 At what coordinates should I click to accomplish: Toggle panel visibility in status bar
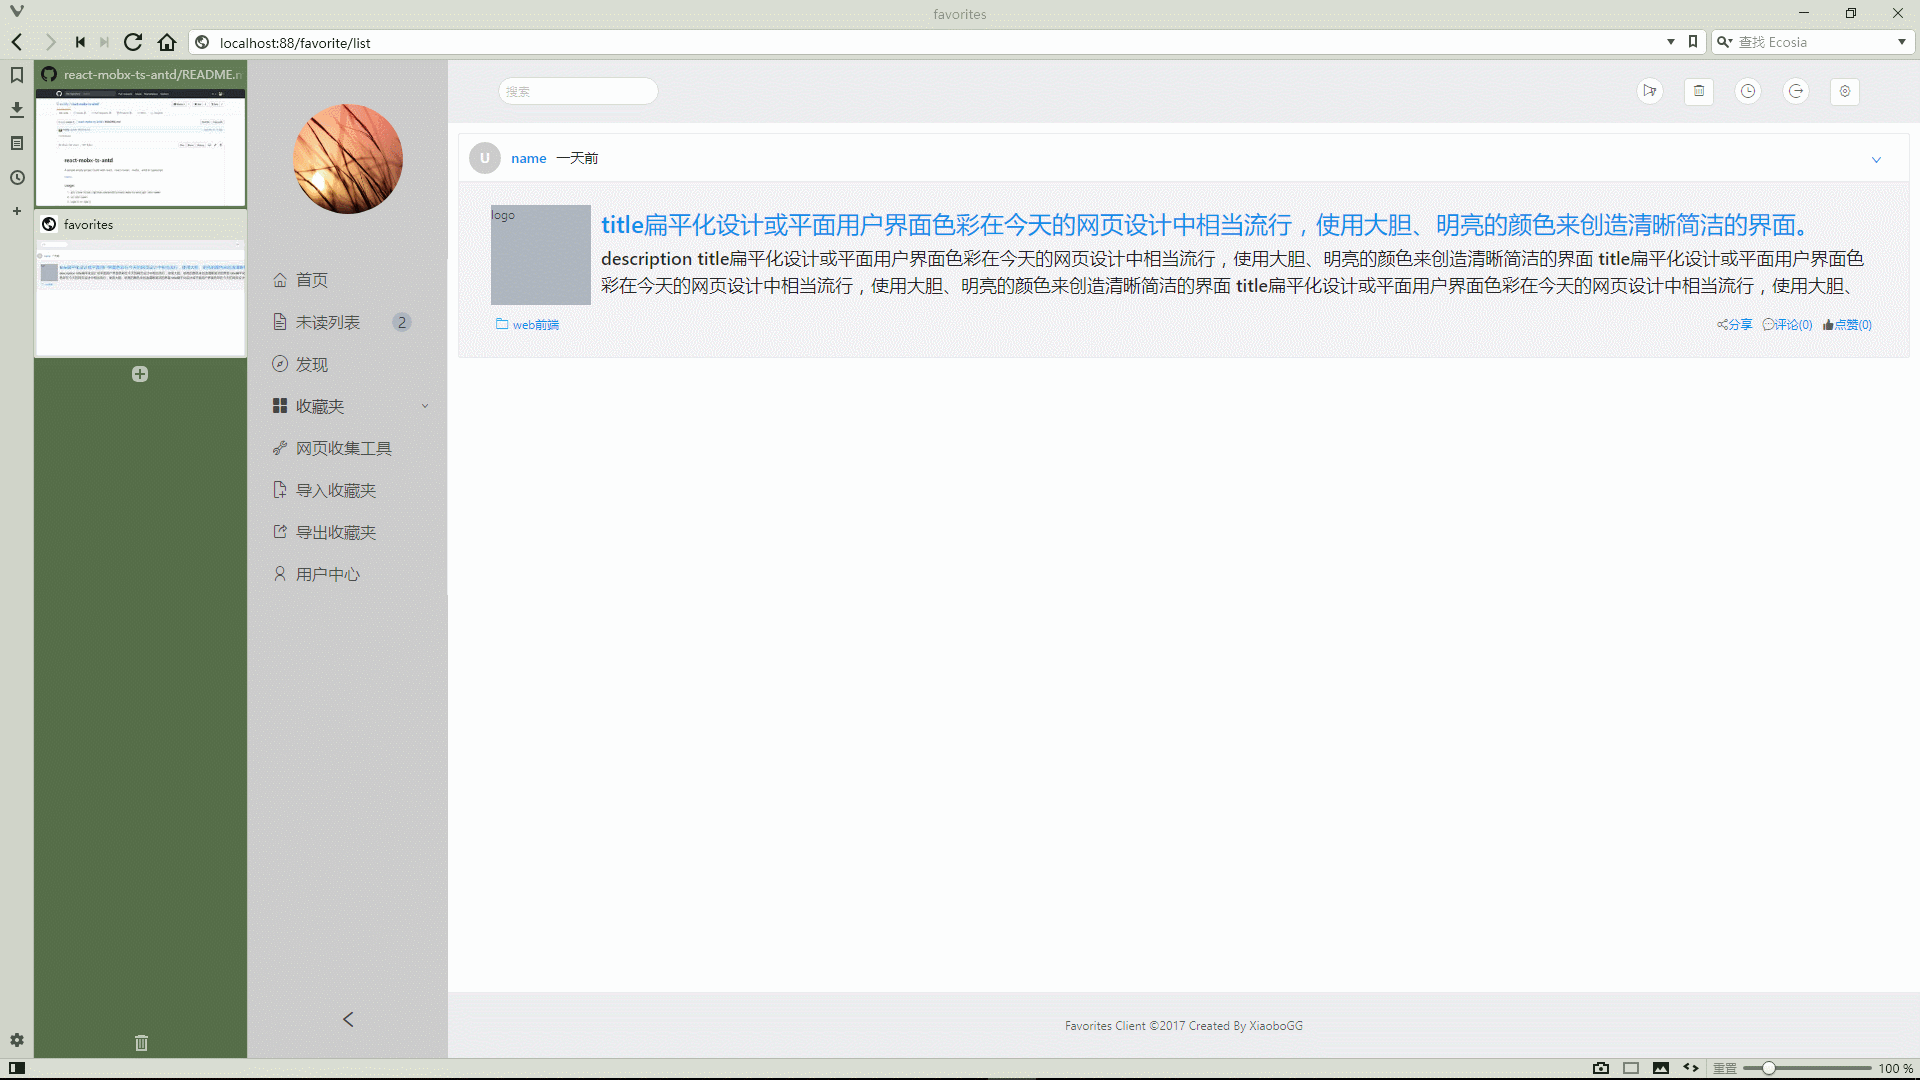point(17,1068)
